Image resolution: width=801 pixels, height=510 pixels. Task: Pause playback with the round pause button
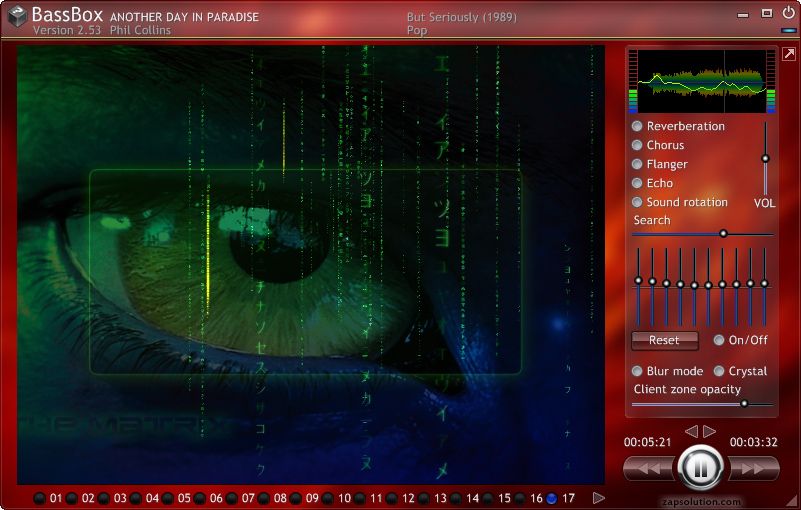[x=700, y=468]
